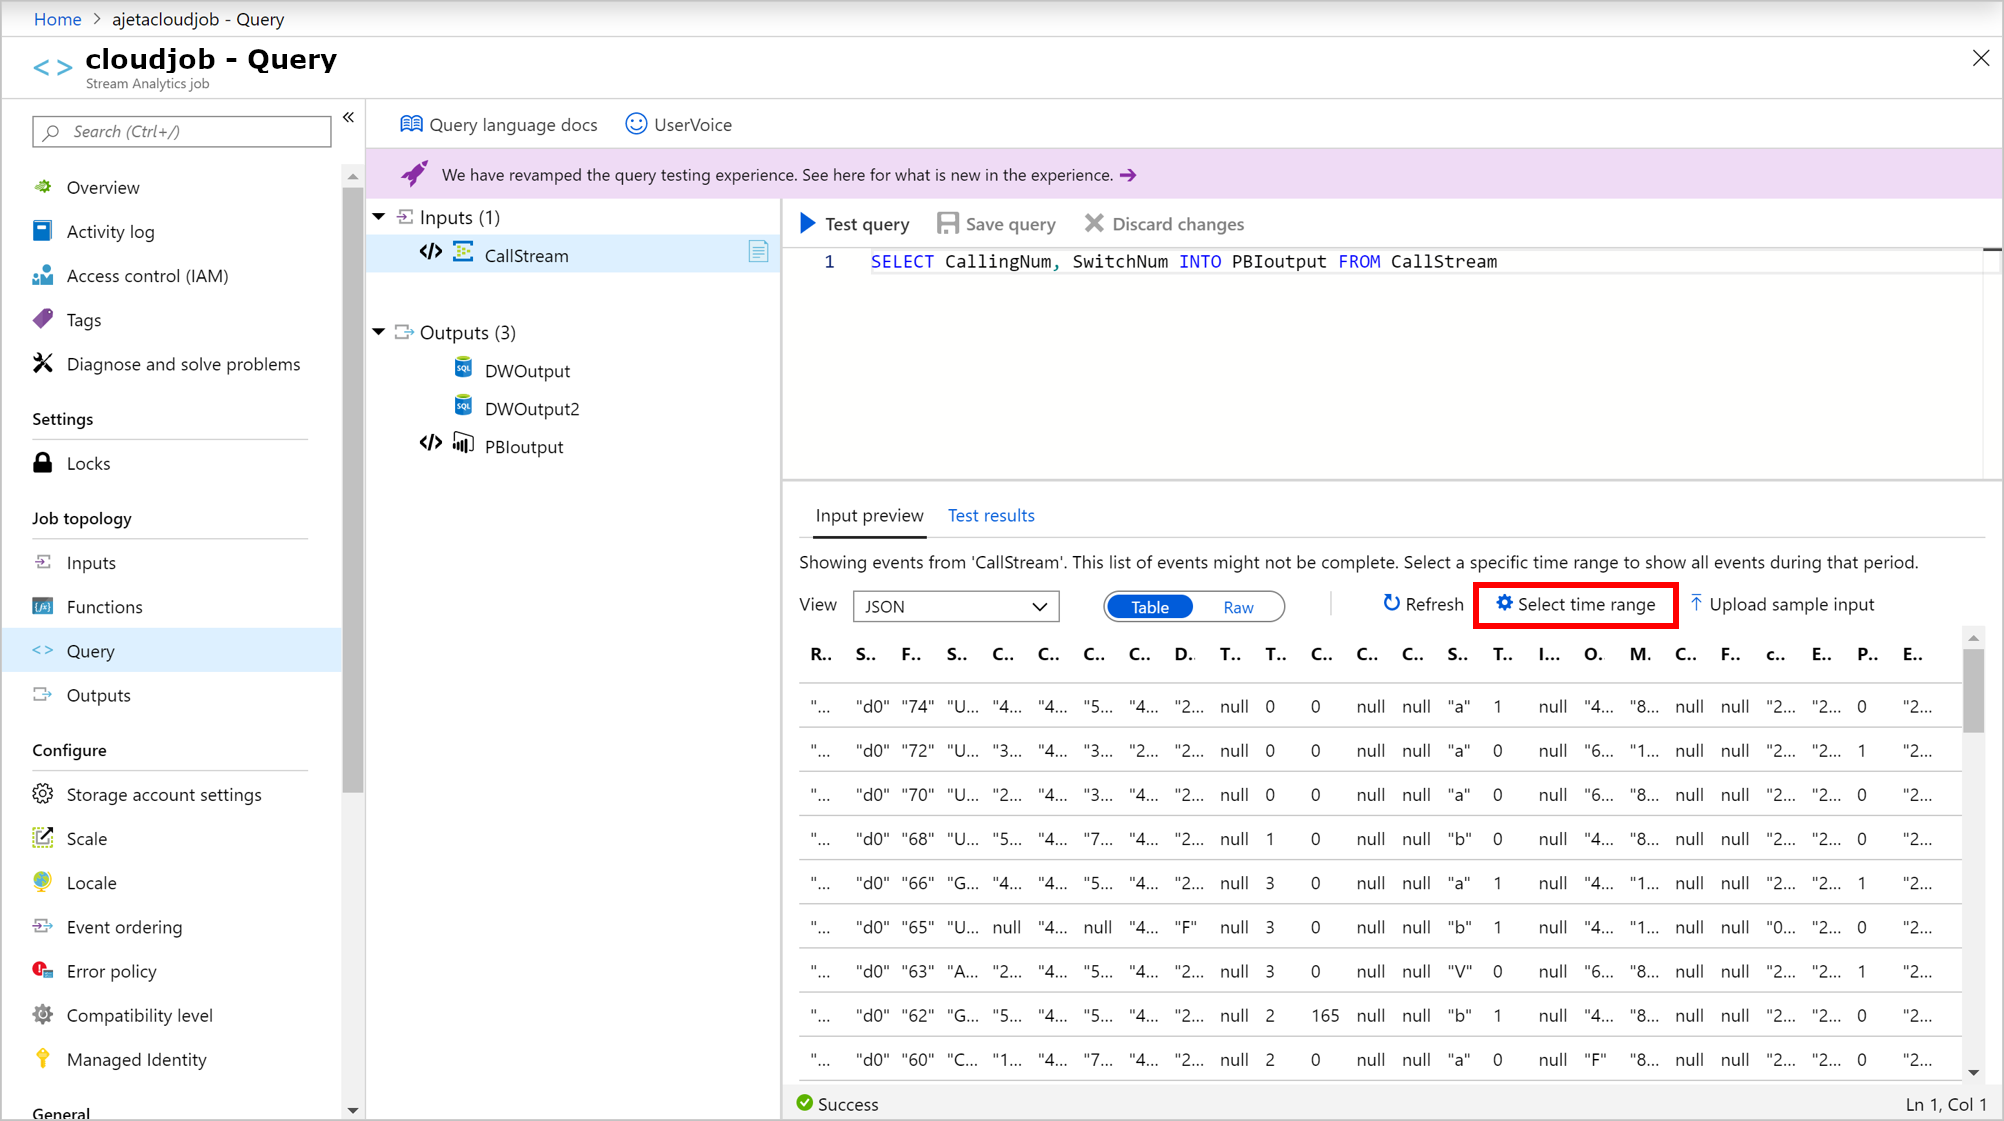Switch to Input preview tab
This screenshot has width=2004, height=1121.
pos(868,515)
